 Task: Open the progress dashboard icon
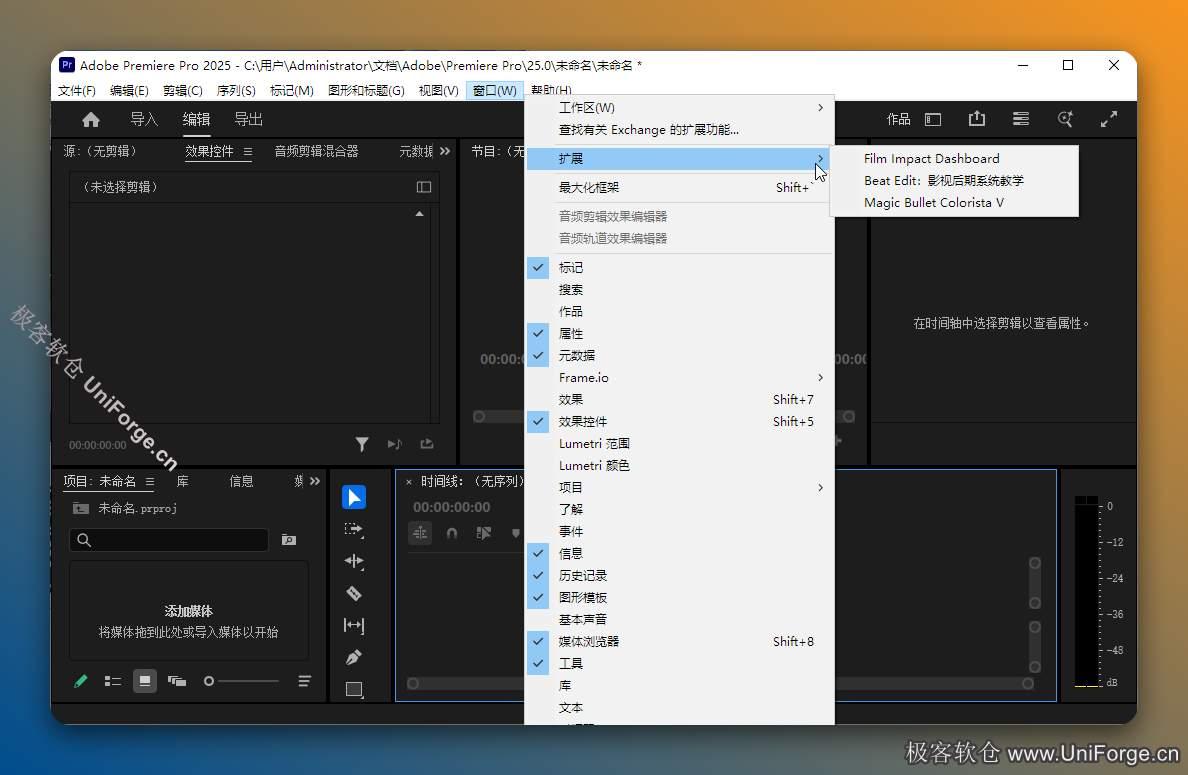point(1021,119)
